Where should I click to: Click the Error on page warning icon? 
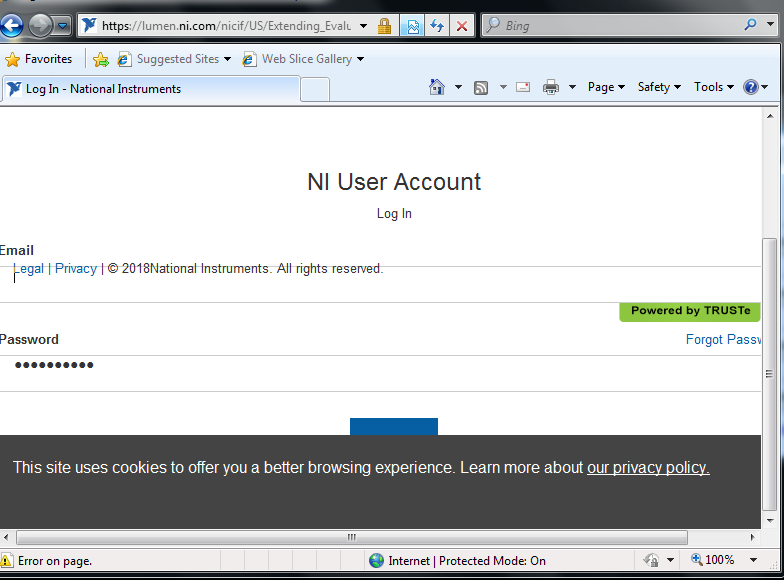(6, 560)
